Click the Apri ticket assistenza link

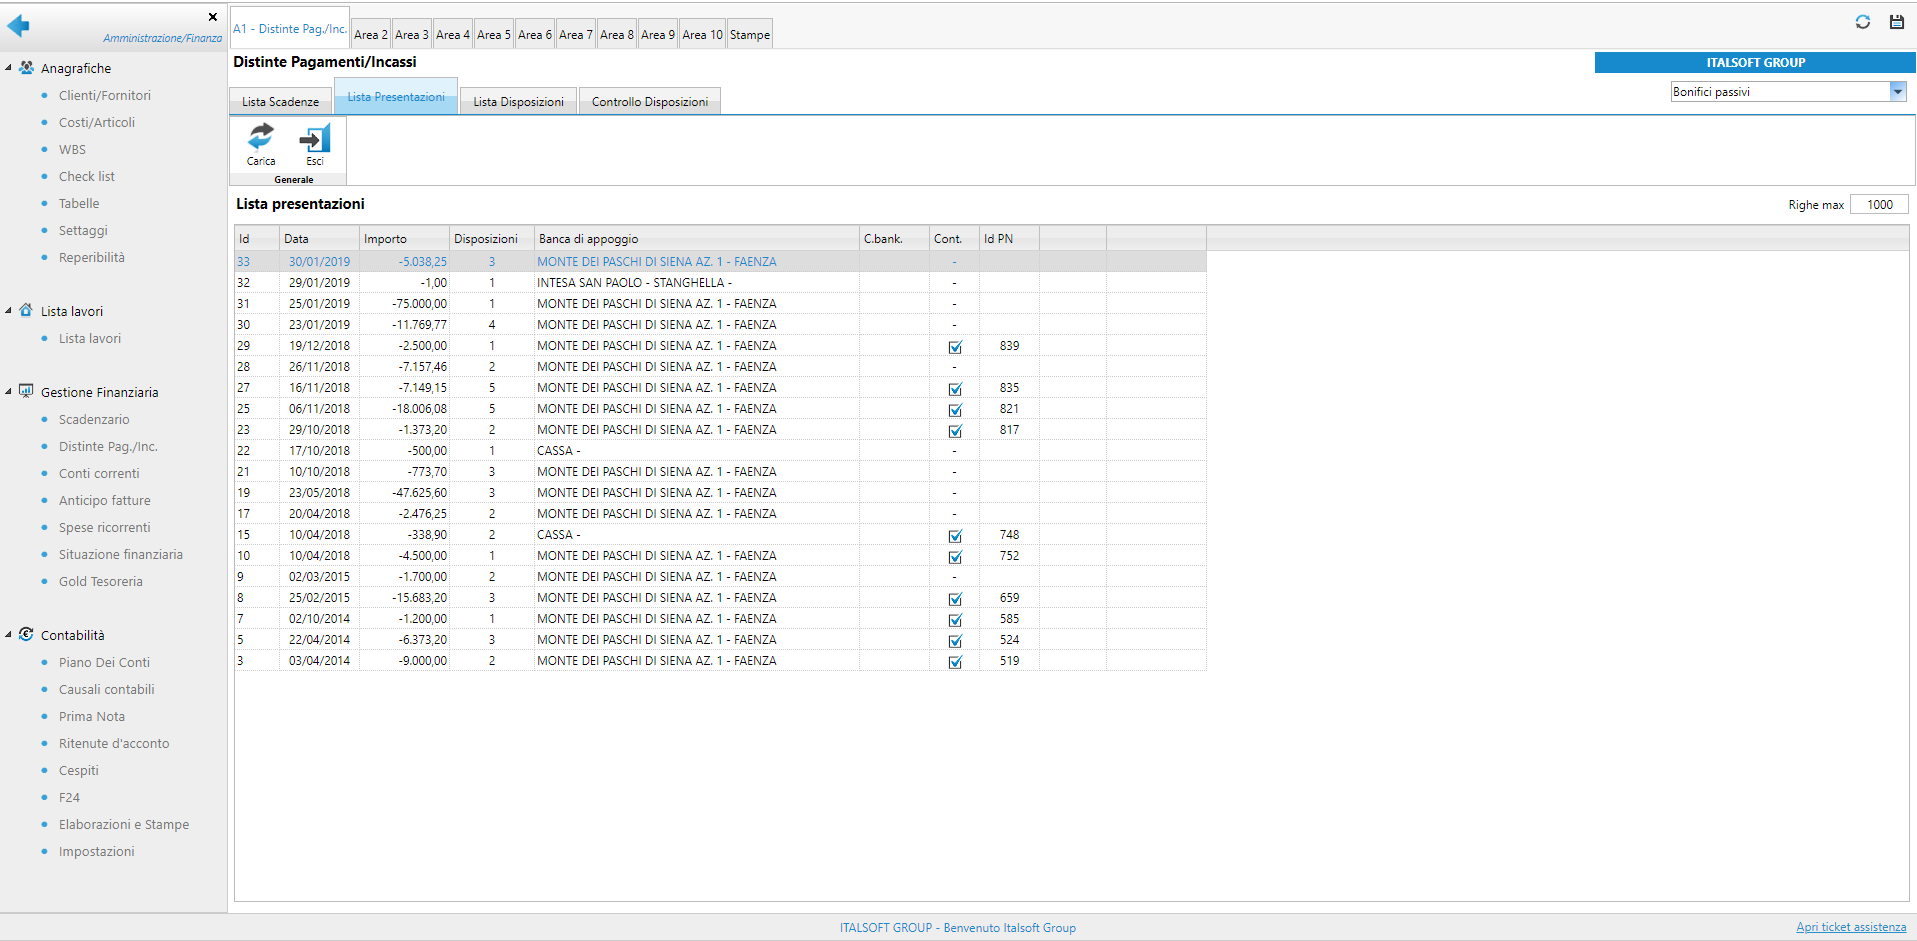click(x=1850, y=927)
